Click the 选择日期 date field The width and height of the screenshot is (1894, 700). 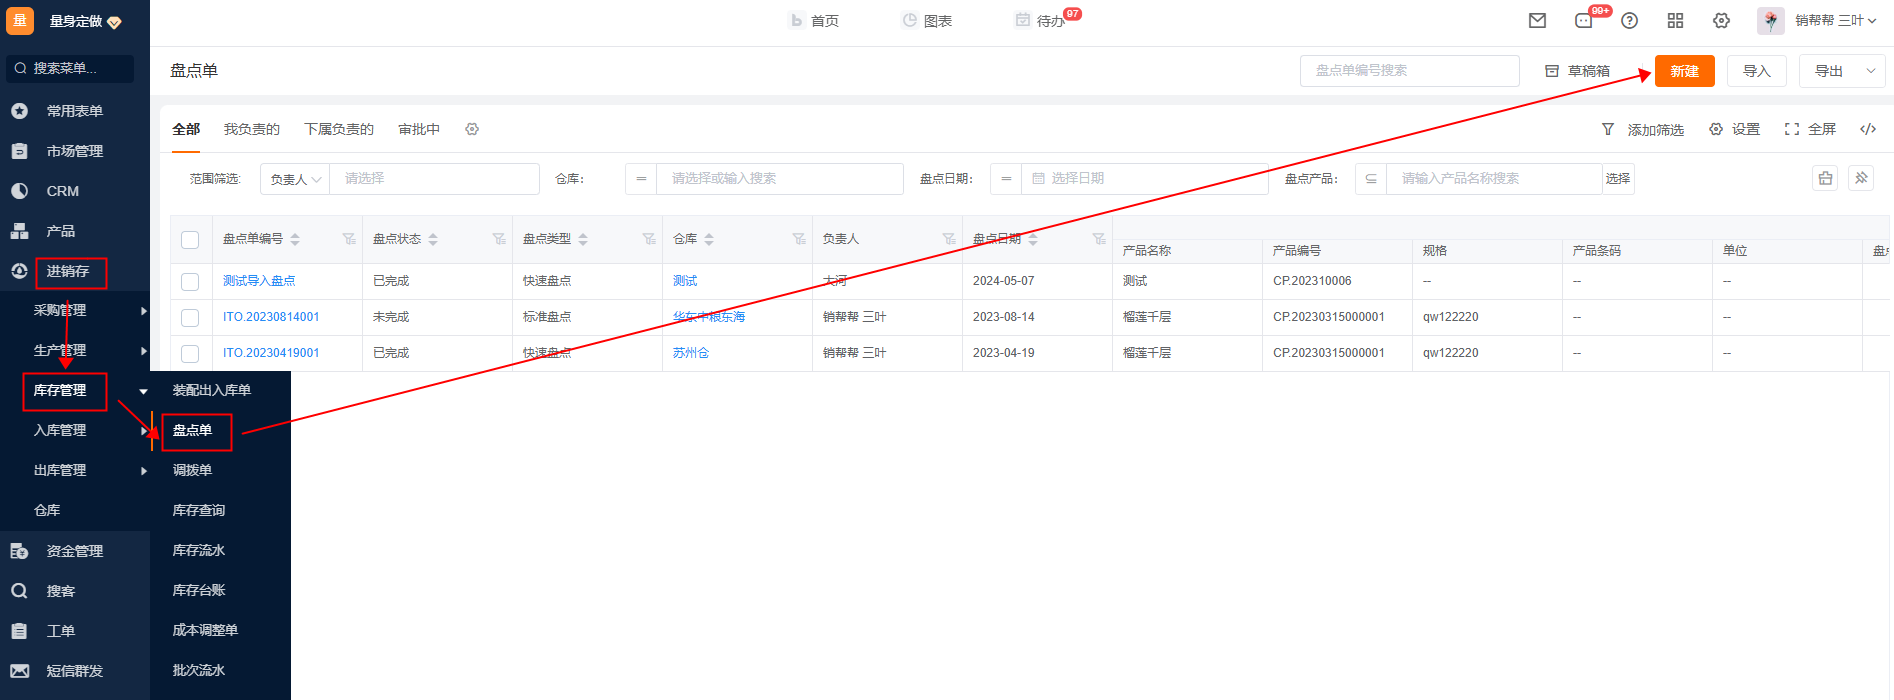pyautogui.click(x=1145, y=179)
